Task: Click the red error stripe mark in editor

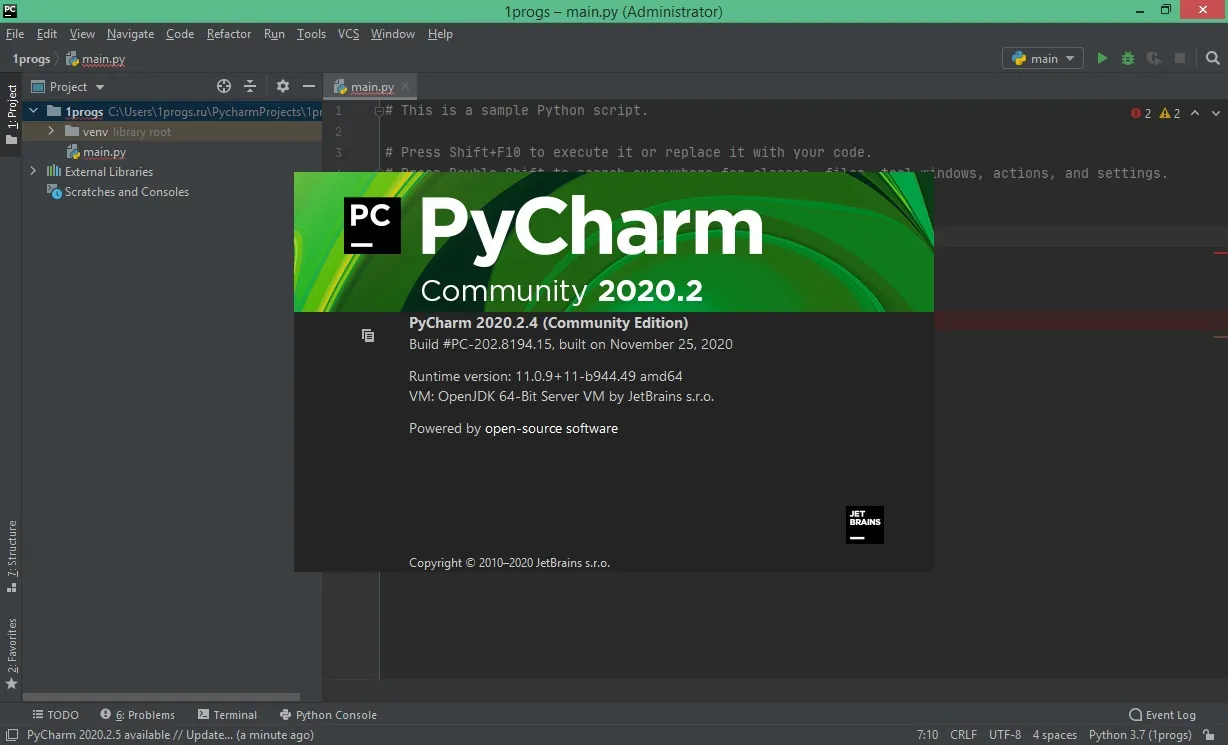Action: click(1221, 255)
